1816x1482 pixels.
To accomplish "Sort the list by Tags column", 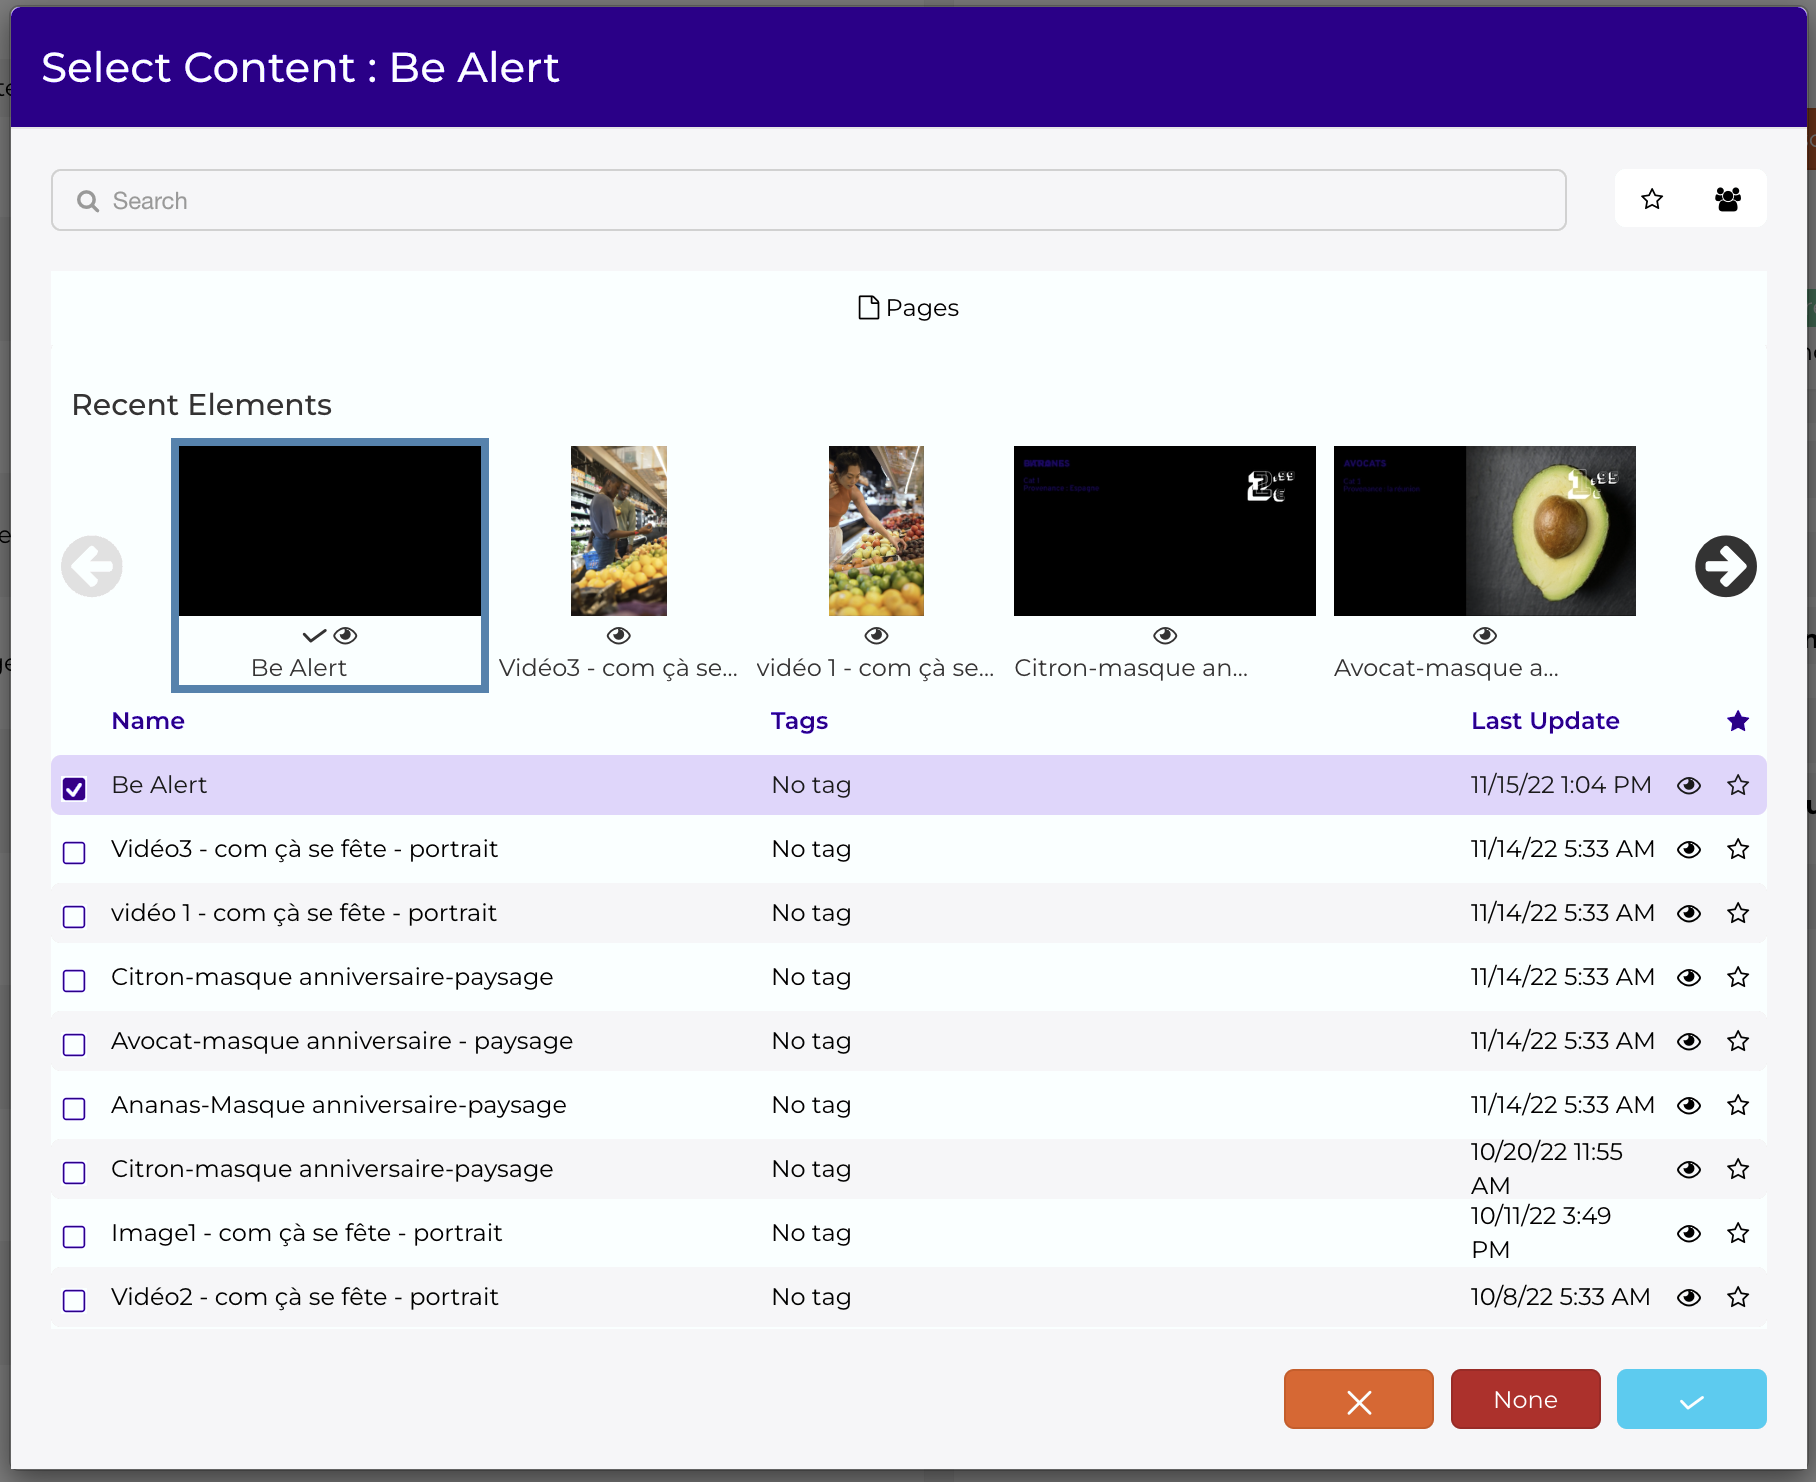I will coord(799,721).
